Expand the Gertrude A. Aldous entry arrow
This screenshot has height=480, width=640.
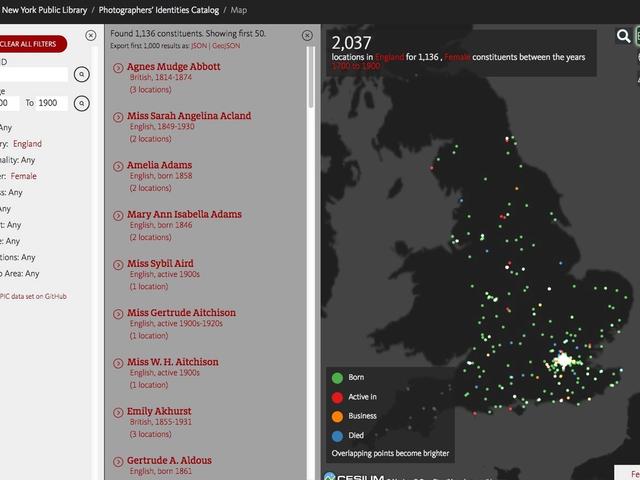pos(118,462)
